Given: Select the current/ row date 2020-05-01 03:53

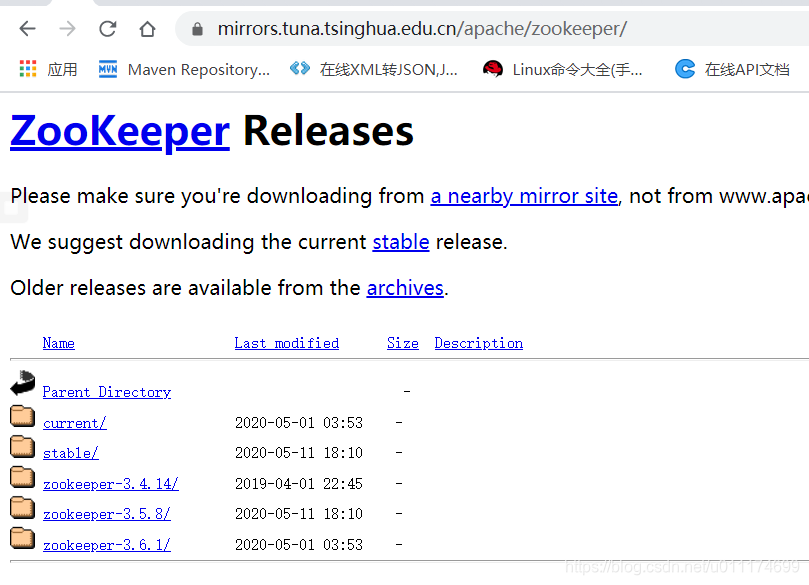Looking at the screenshot, I should [x=299, y=423].
